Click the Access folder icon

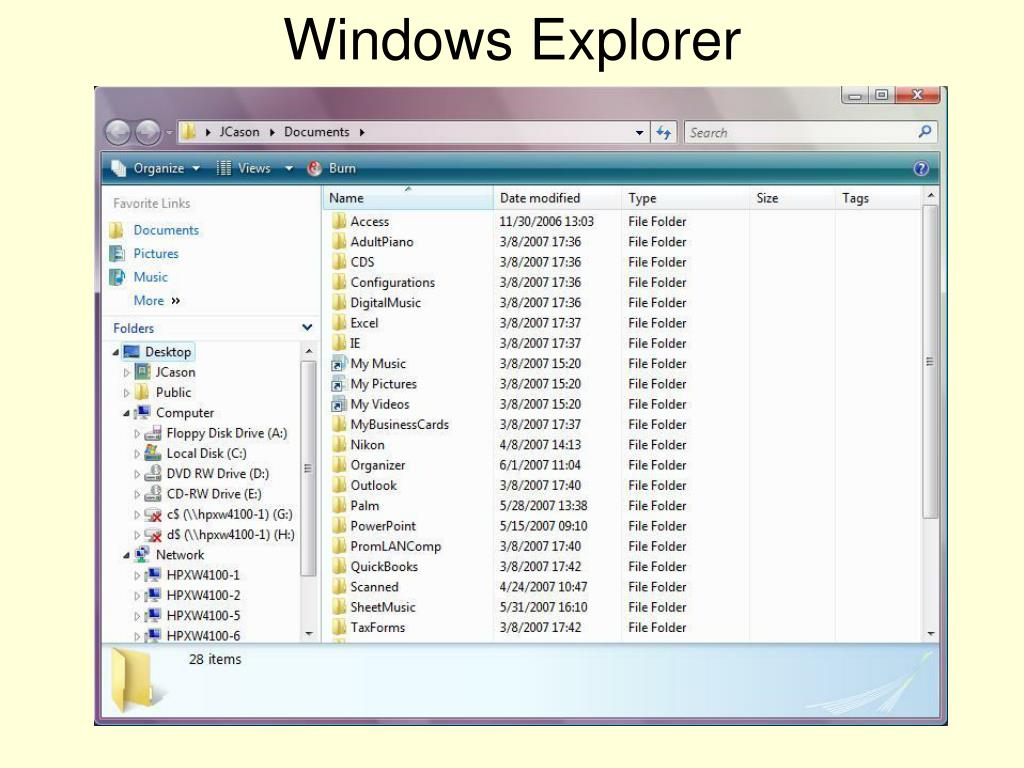click(338, 221)
